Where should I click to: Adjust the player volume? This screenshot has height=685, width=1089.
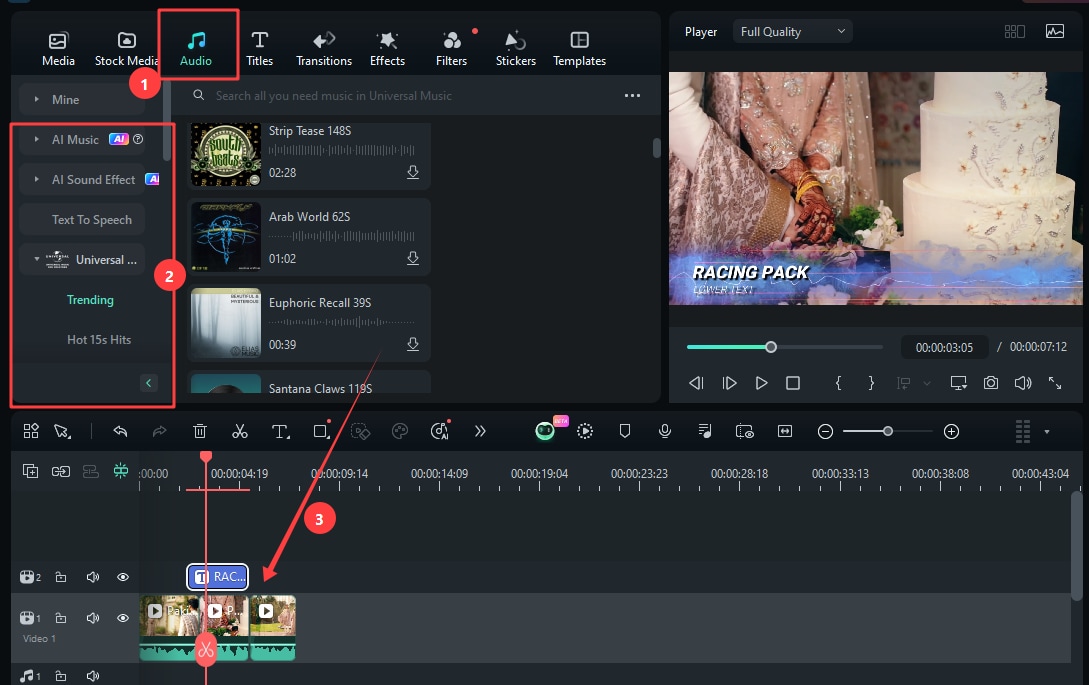click(x=1023, y=383)
